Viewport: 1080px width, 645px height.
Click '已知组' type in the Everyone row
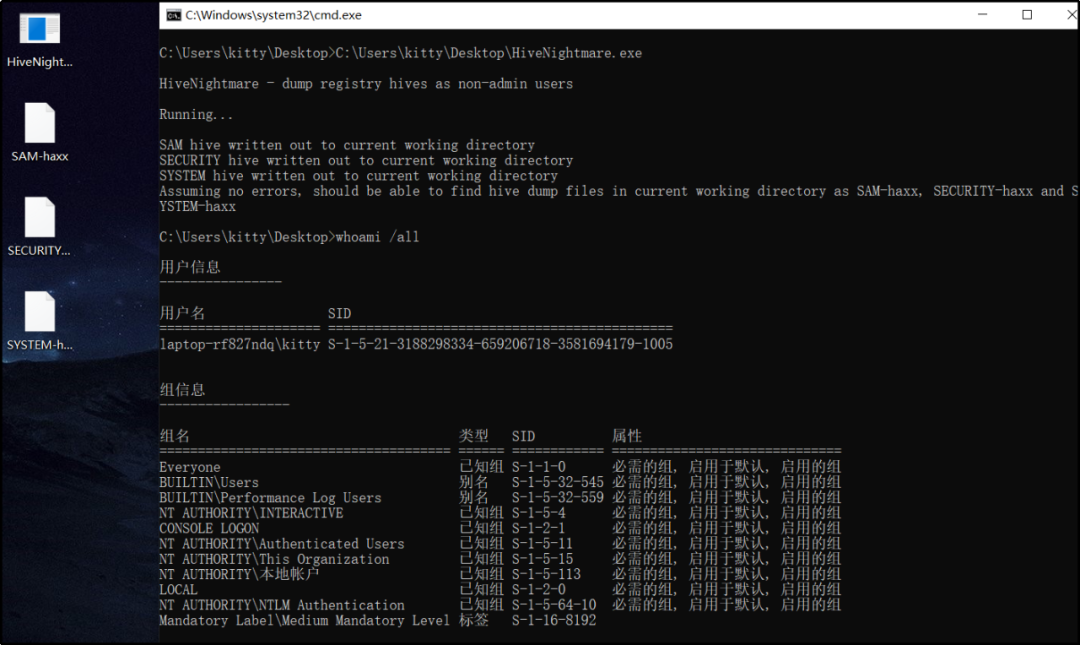(x=481, y=467)
